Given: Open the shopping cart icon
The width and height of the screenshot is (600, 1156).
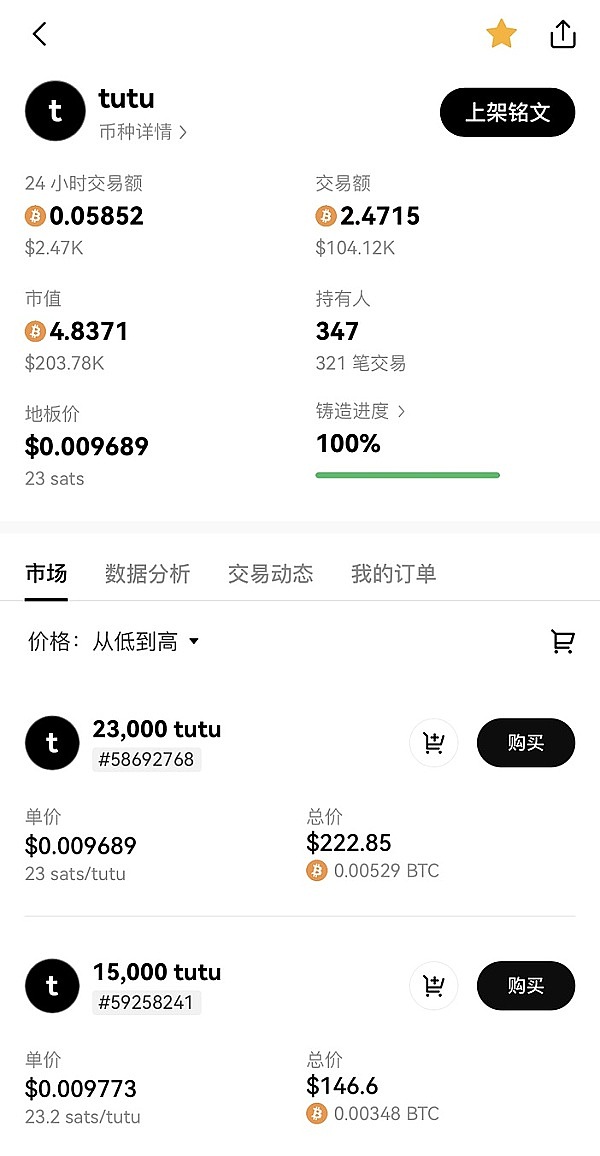Looking at the screenshot, I should tap(563, 642).
